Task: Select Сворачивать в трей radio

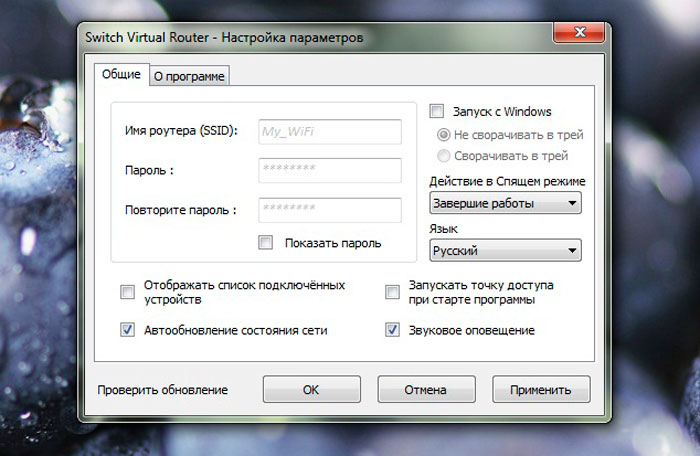Action: tap(443, 156)
